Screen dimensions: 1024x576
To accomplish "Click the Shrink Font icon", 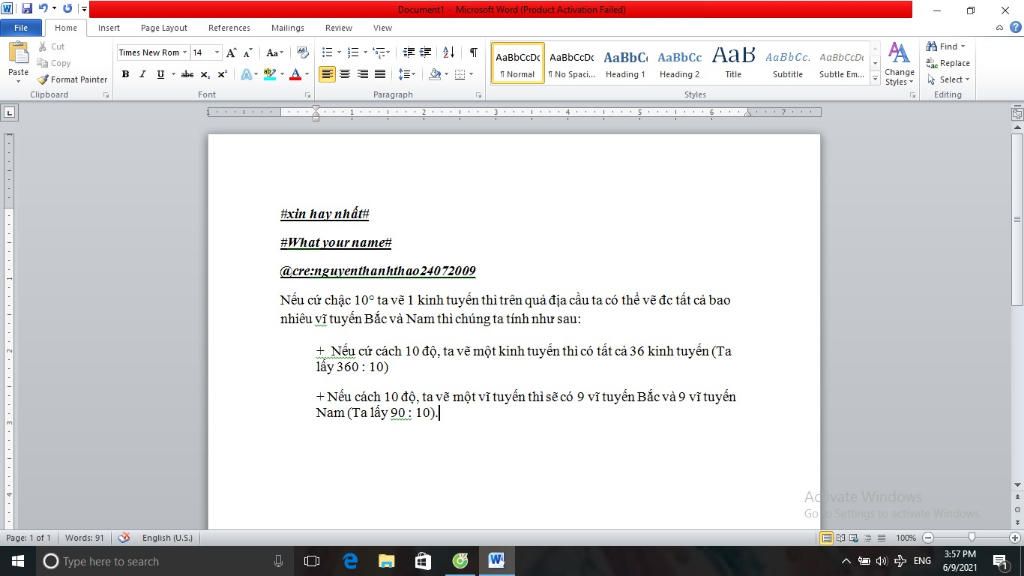I will [x=248, y=52].
